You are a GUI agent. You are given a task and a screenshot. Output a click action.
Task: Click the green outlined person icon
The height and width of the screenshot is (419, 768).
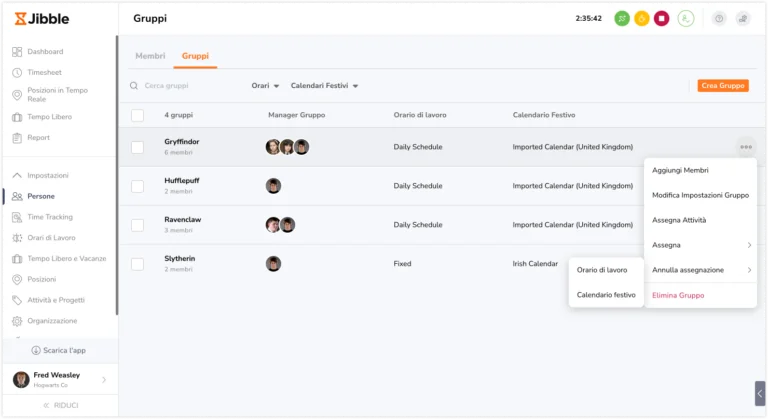(686, 19)
